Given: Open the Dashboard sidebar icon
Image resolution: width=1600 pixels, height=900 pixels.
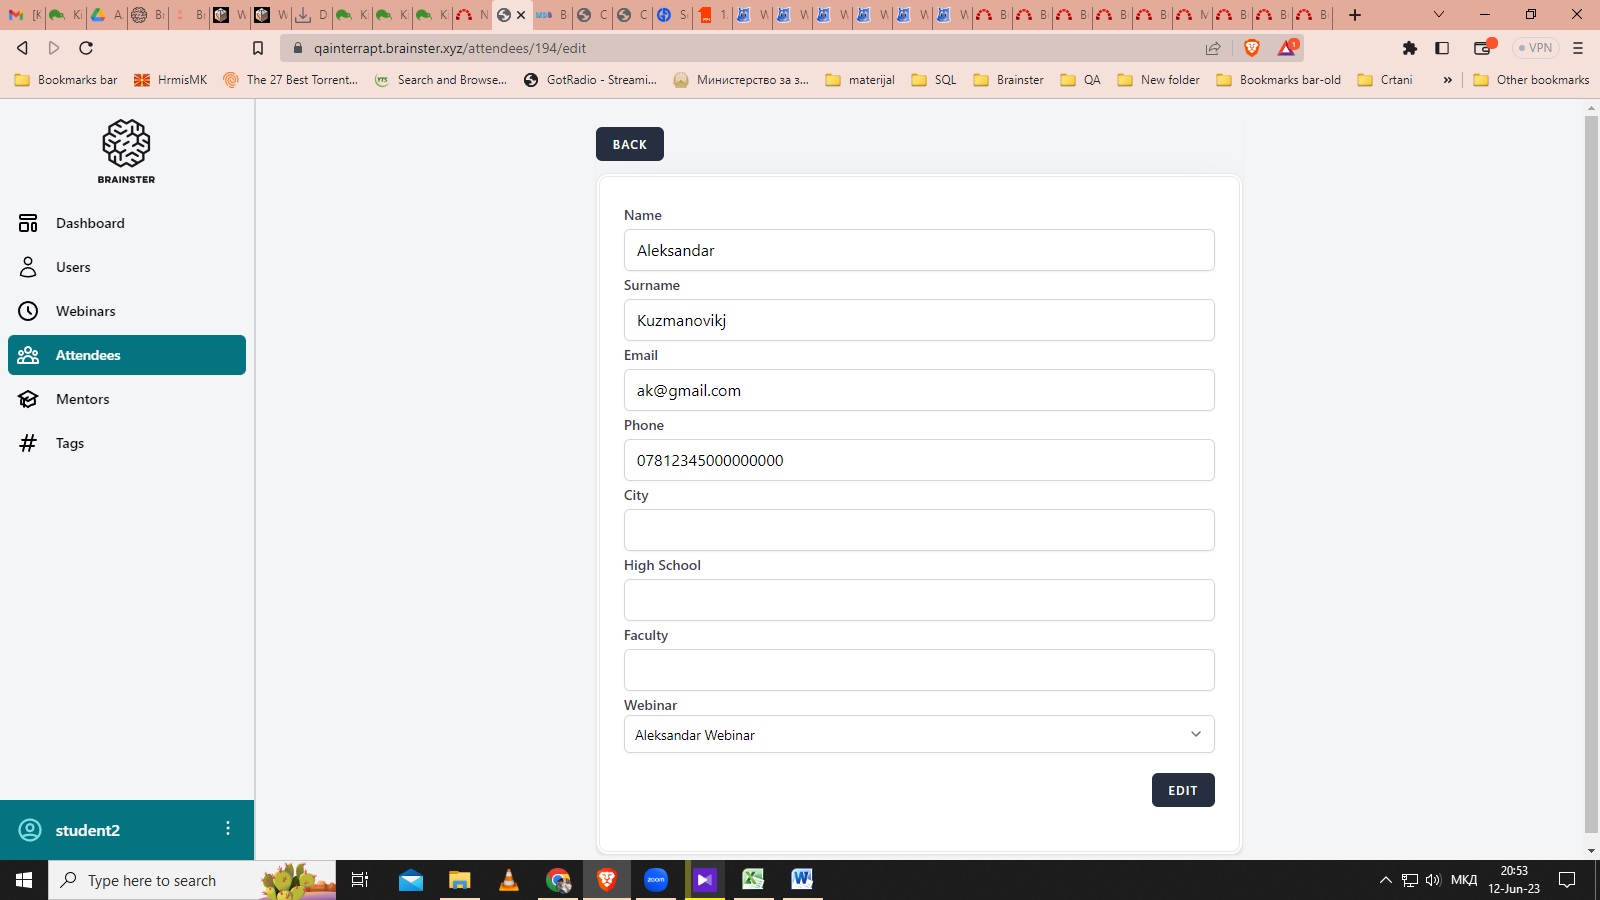Looking at the screenshot, I should coord(28,223).
